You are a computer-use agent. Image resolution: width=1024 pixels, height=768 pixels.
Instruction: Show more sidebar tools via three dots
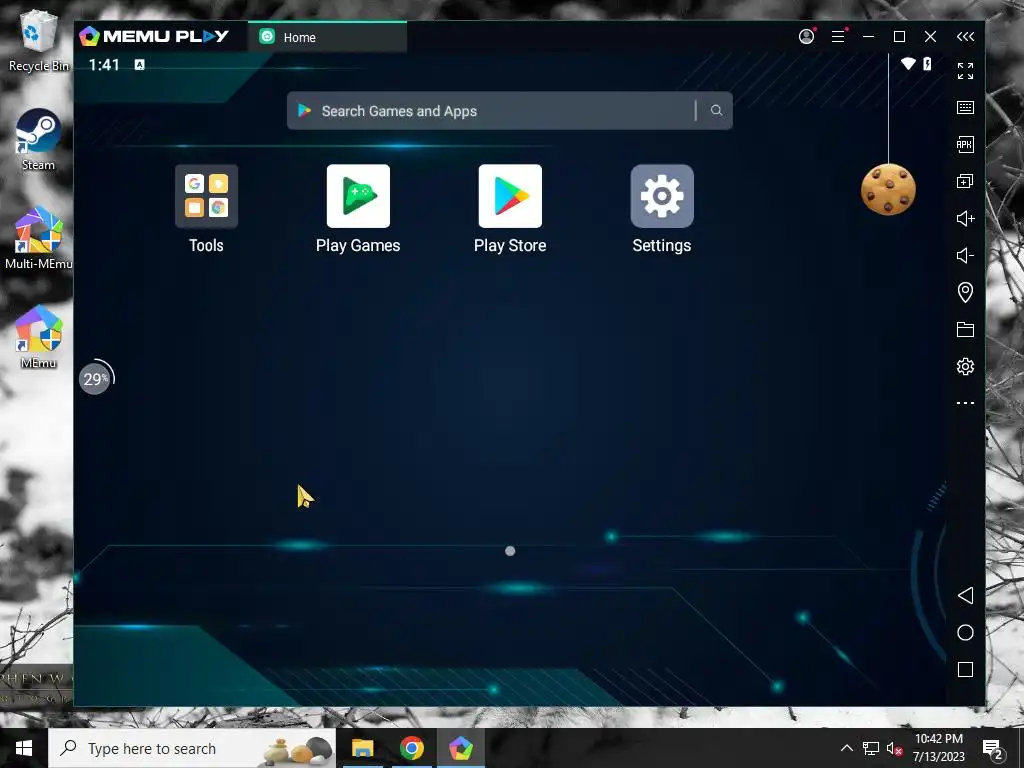click(x=965, y=403)
